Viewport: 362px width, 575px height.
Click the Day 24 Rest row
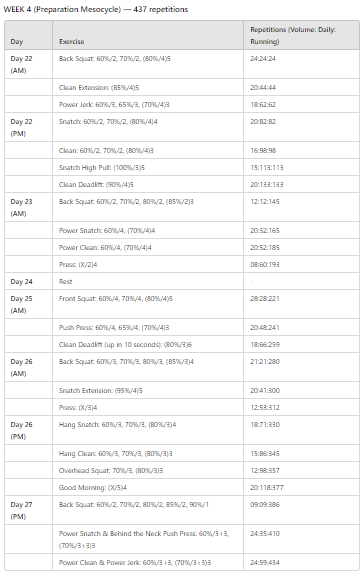coord(182,281)
